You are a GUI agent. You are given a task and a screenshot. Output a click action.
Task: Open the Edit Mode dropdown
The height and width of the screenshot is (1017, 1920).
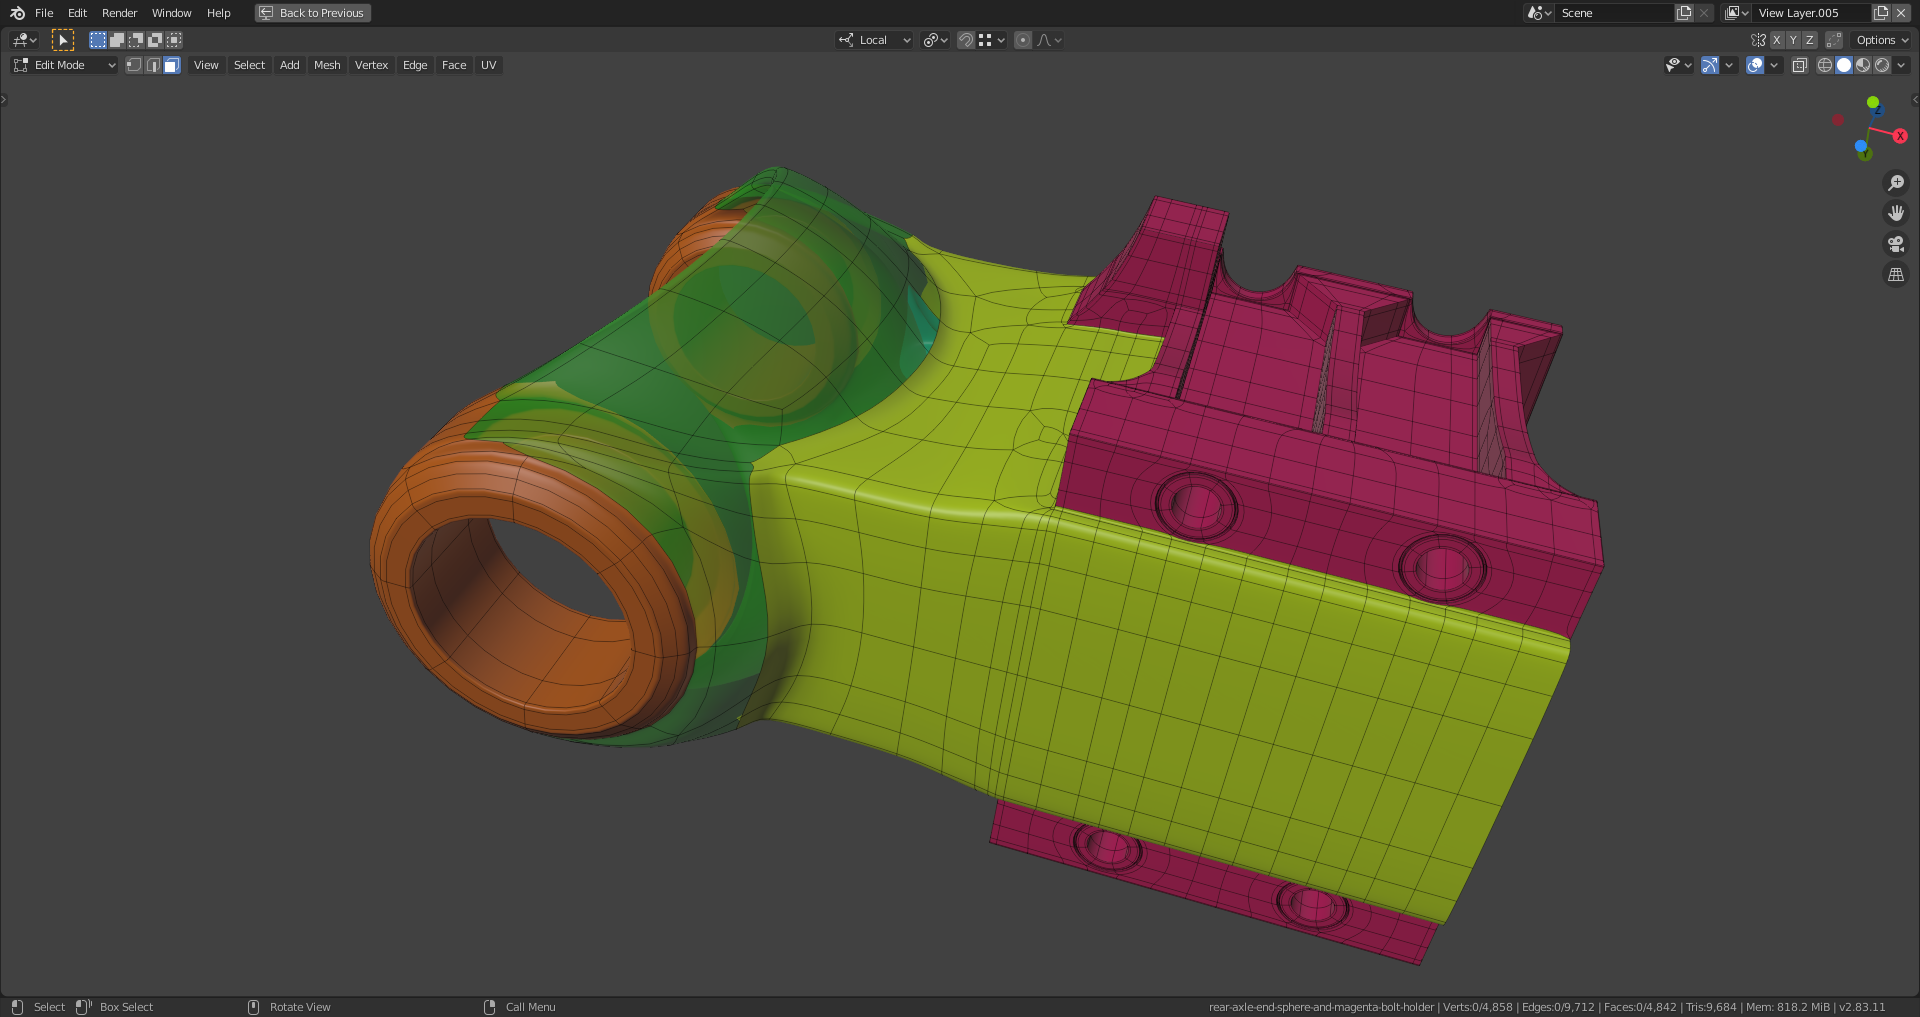[64, 65]
